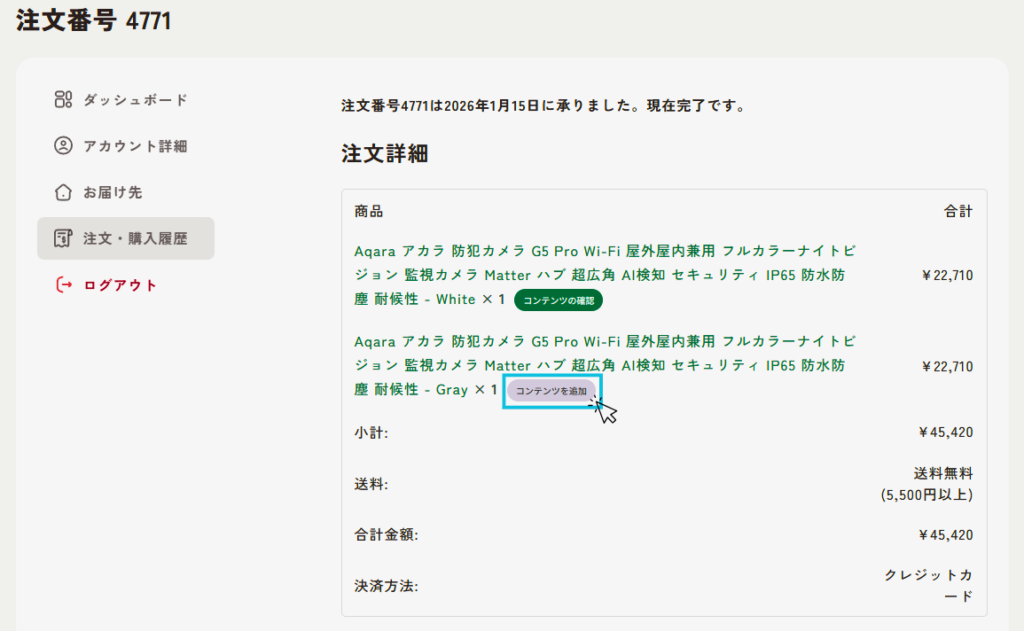
Task: Click the 注文番号 4771 page heading
Action: (x=93, y=21)
